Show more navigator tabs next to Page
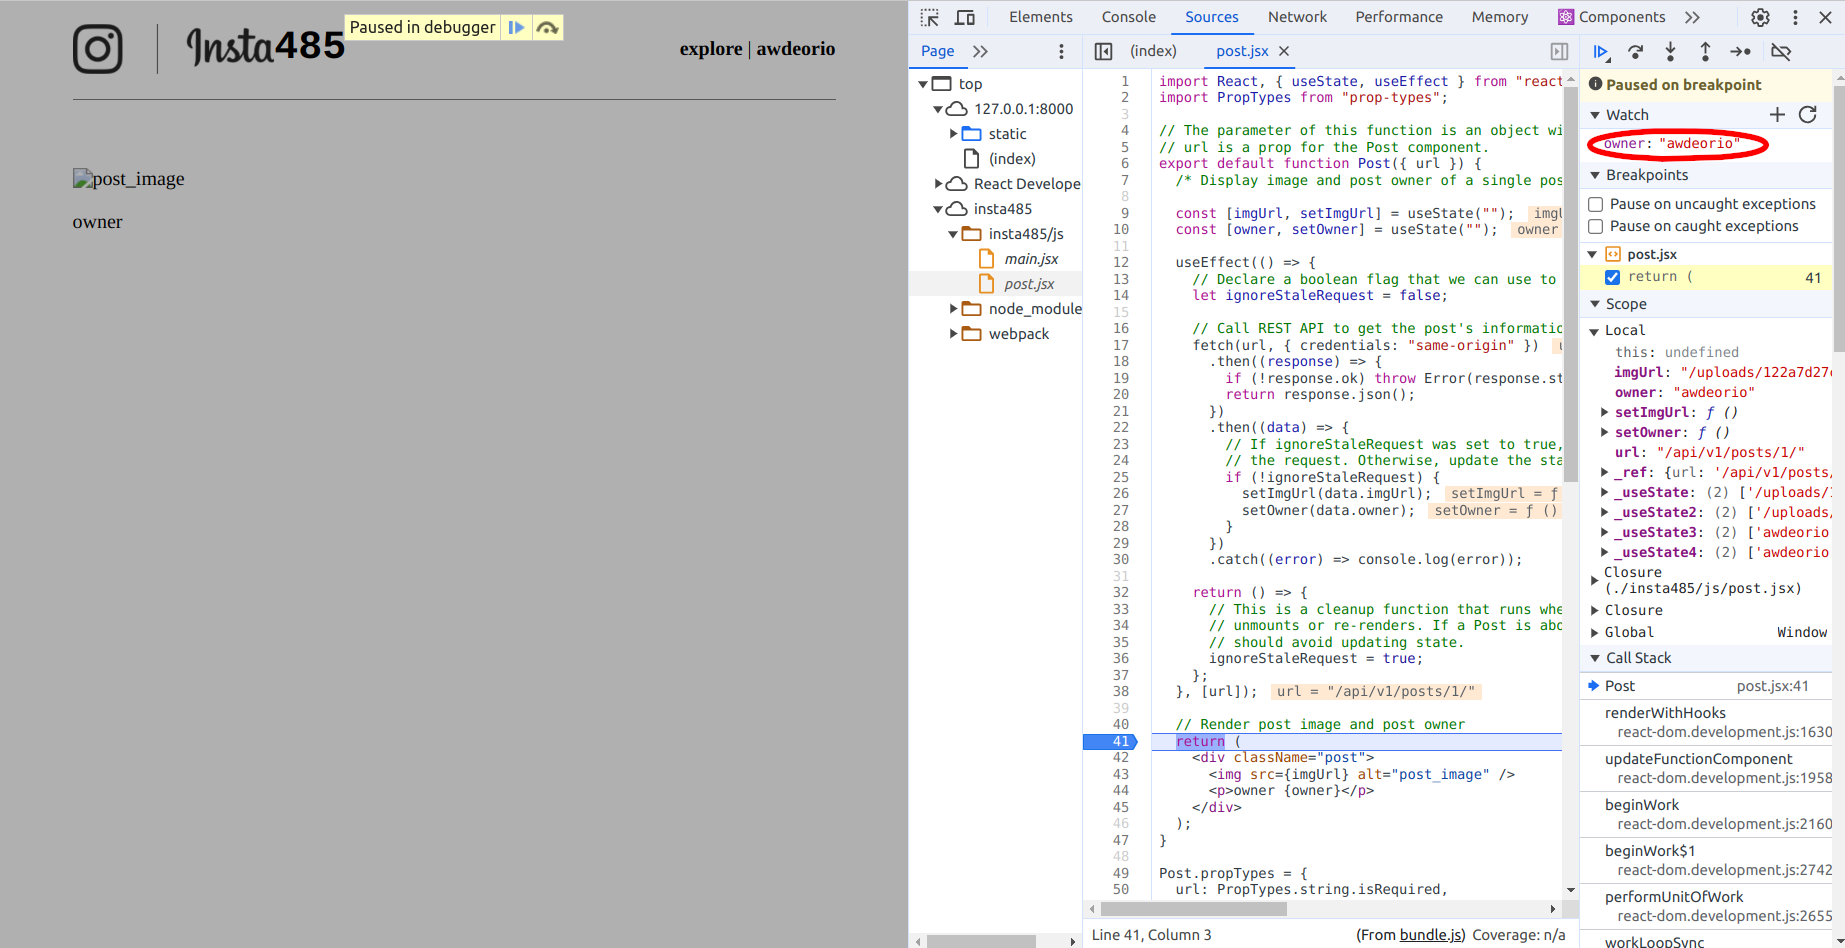Image resolution: width=1845 pixels, height=948 pixels. (x=980, y=51)
